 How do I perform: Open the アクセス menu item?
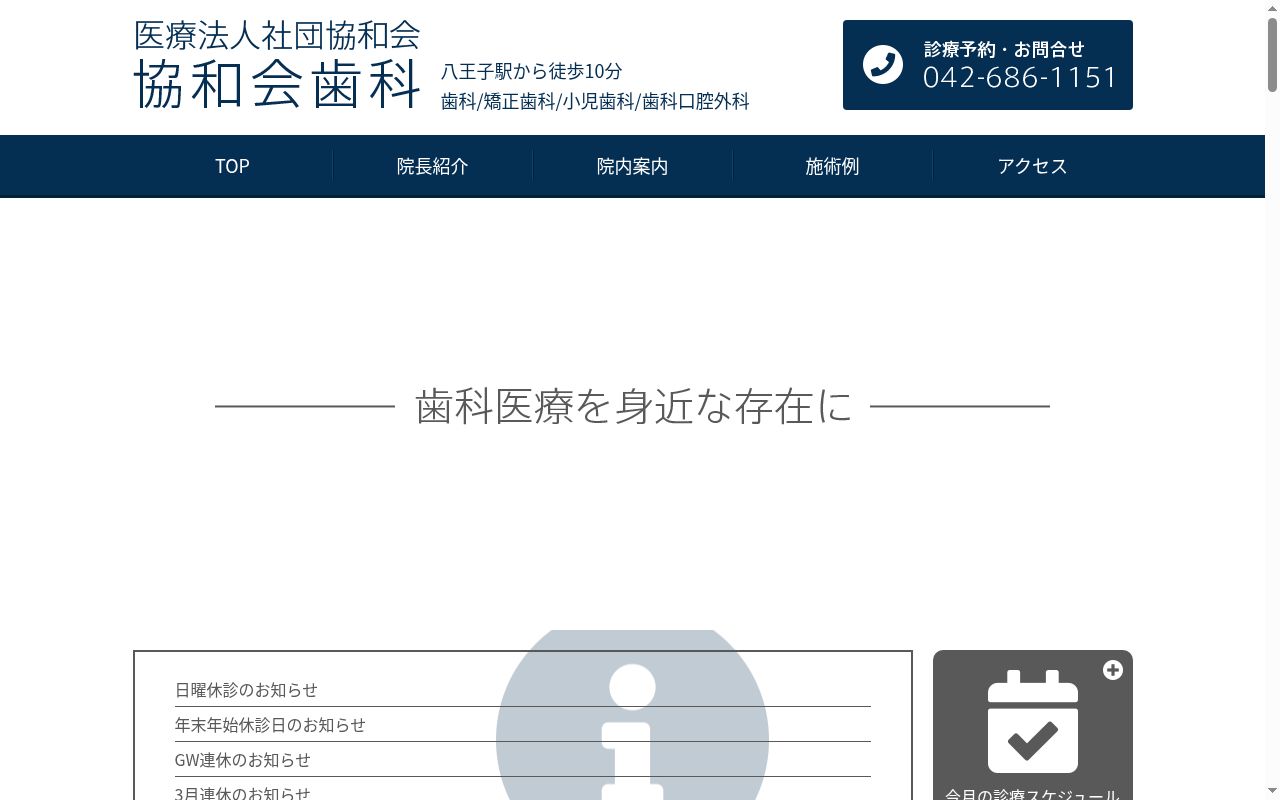[1032, 166]
